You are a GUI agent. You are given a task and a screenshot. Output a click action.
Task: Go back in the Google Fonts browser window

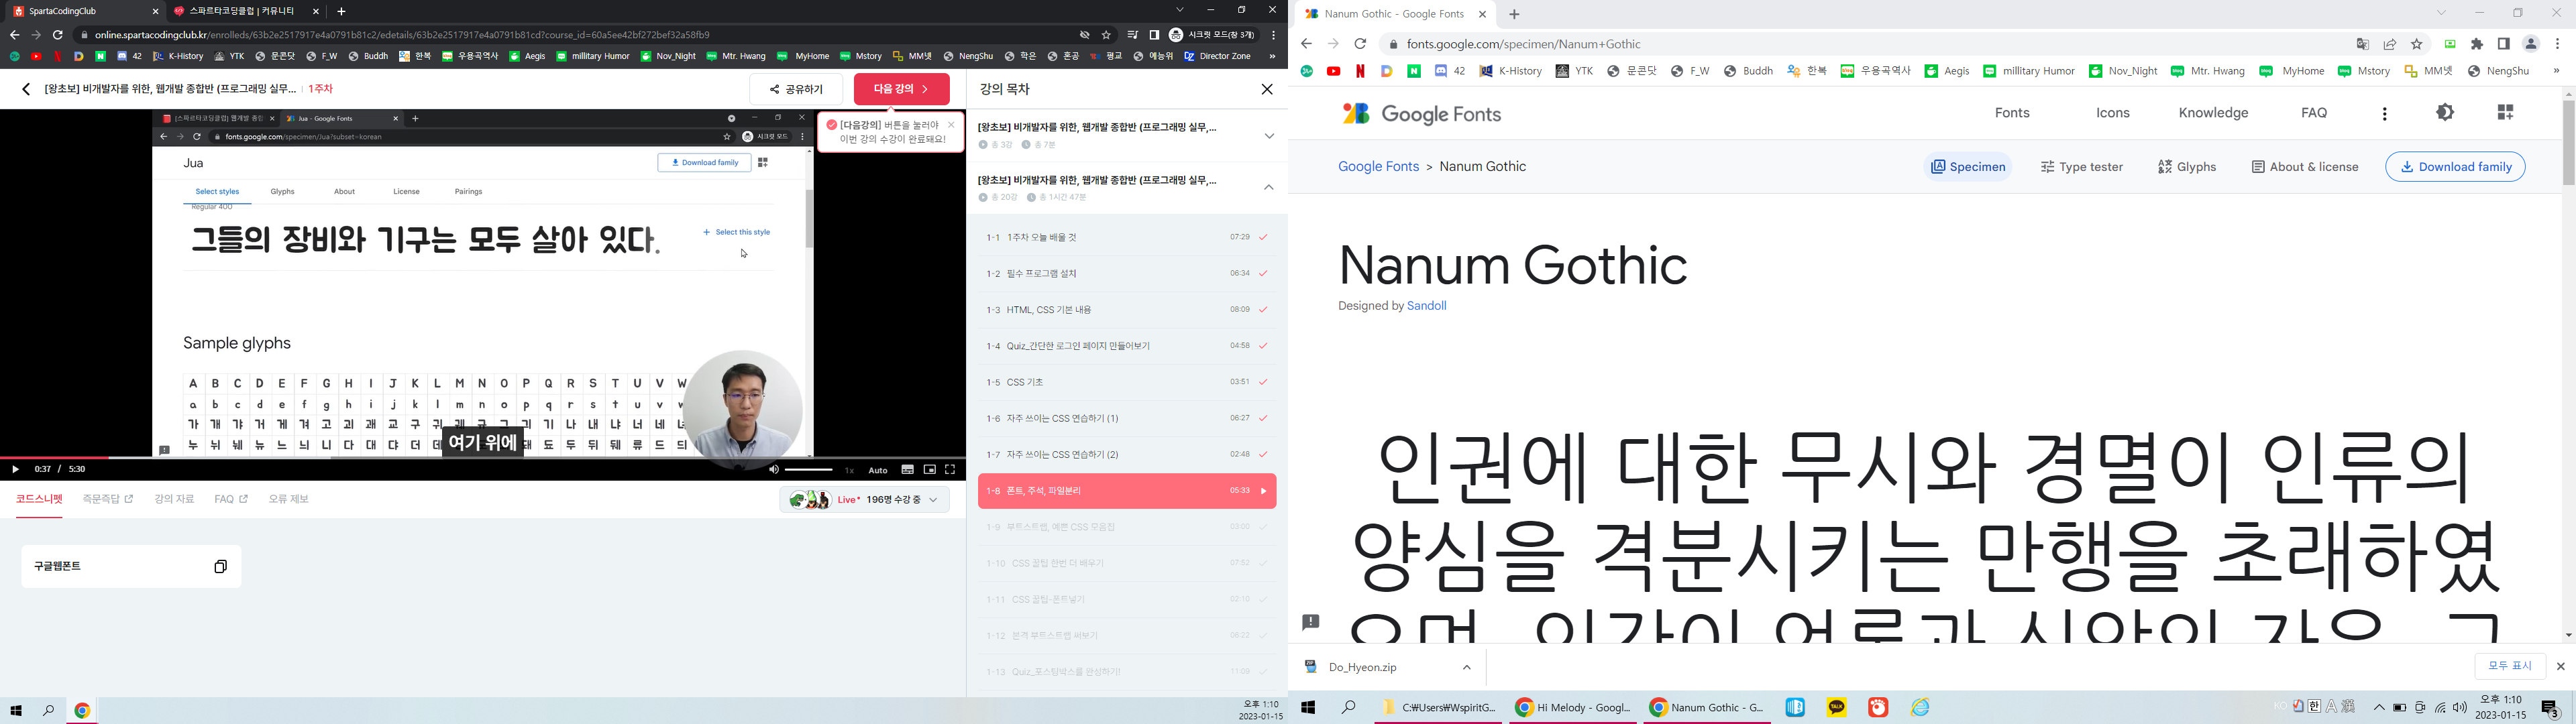(1306, 44)
